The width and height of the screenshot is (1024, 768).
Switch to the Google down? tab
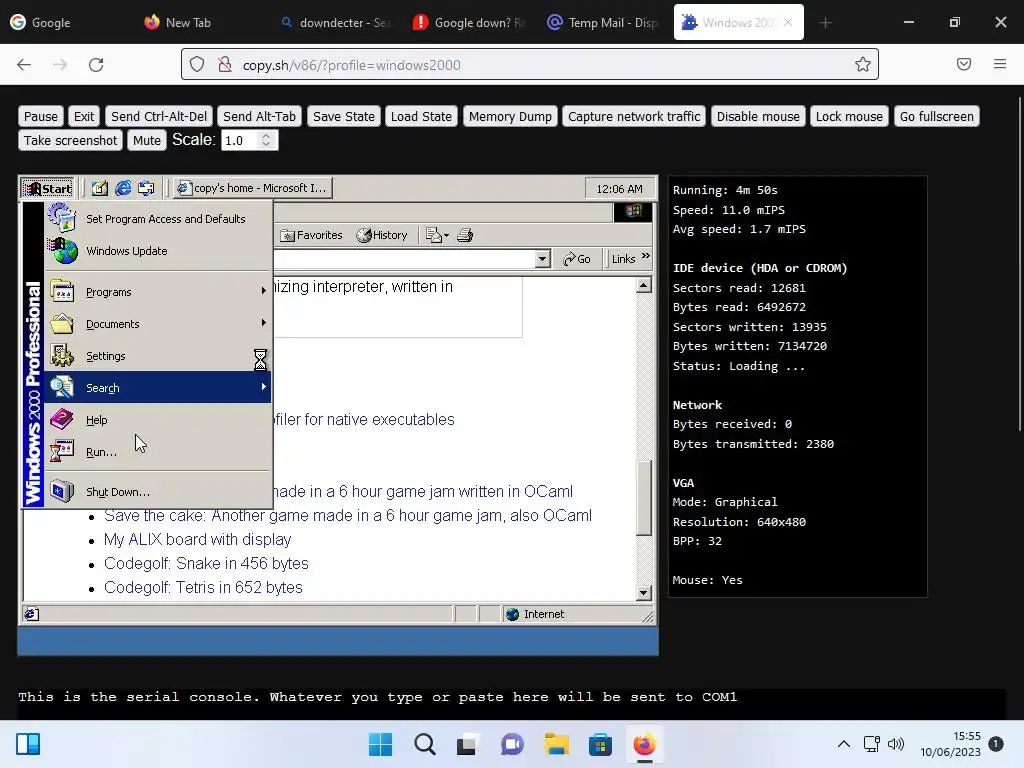click(469, 22)
